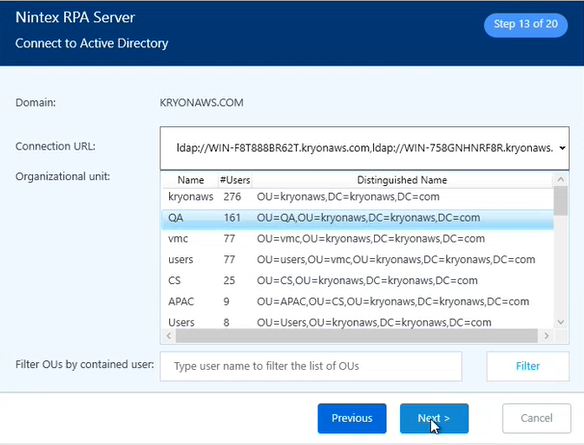Click the list's scroll up arrow
The height and width of the screenshot is (445, 584).
click(561, 180)
